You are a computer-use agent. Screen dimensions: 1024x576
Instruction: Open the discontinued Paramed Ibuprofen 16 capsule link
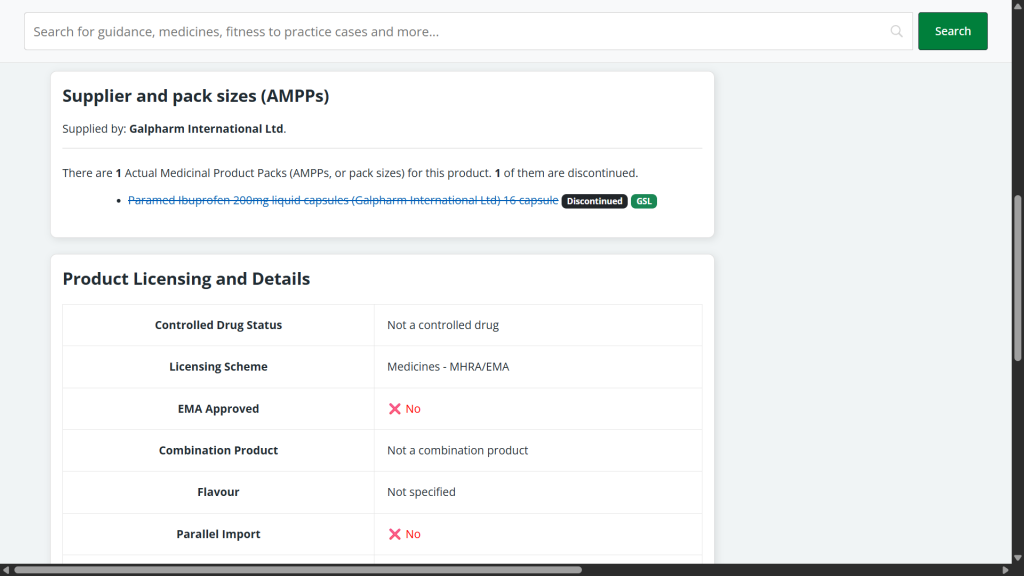342,200
